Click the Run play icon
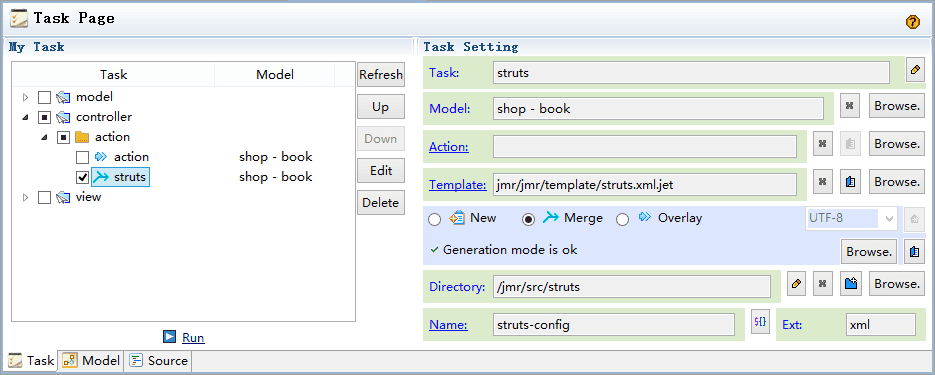The width and height of the screenshot is (935, 375). [x=169, y=337]
